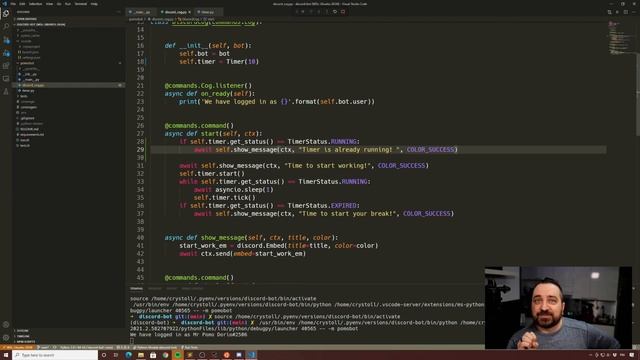Open the Remote Explorer view
Image resolution: width=640 pixels, height=360 pixels.
coord(6,78)
